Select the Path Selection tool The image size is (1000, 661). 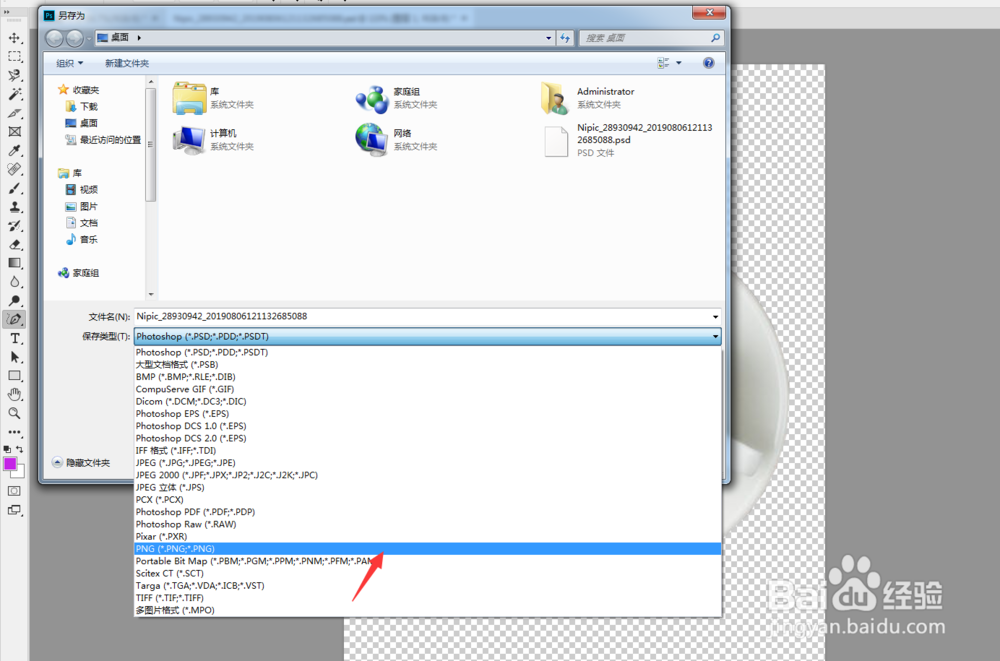pos(14,357)
